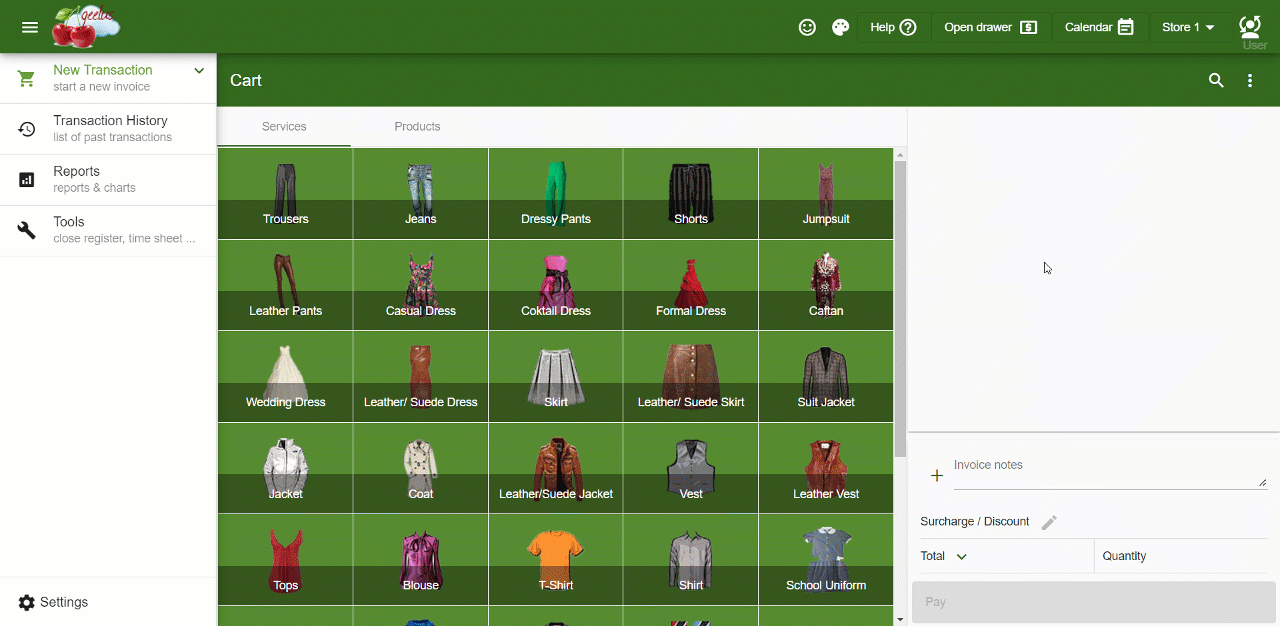Click the search icon in Cart header

click(x=1216, y=81)
